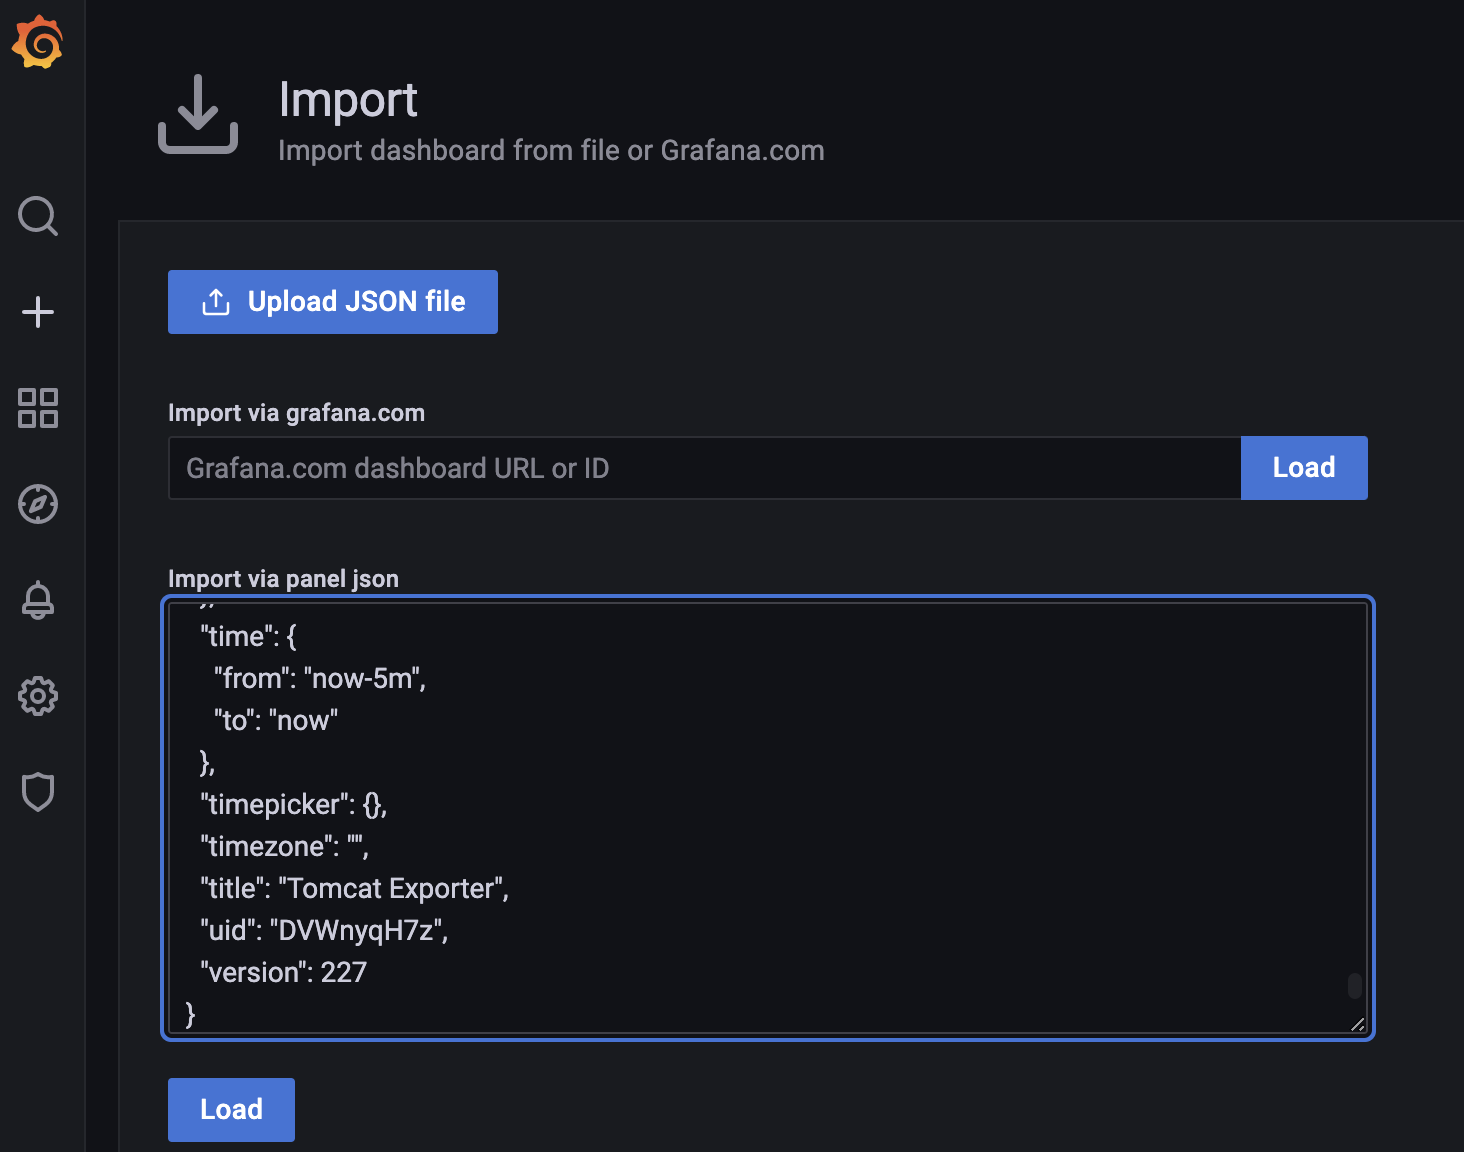The height and width of the screenshot is (1152, 1464).
Task: Click the large Import download icon in header
Action: point(198,114)
